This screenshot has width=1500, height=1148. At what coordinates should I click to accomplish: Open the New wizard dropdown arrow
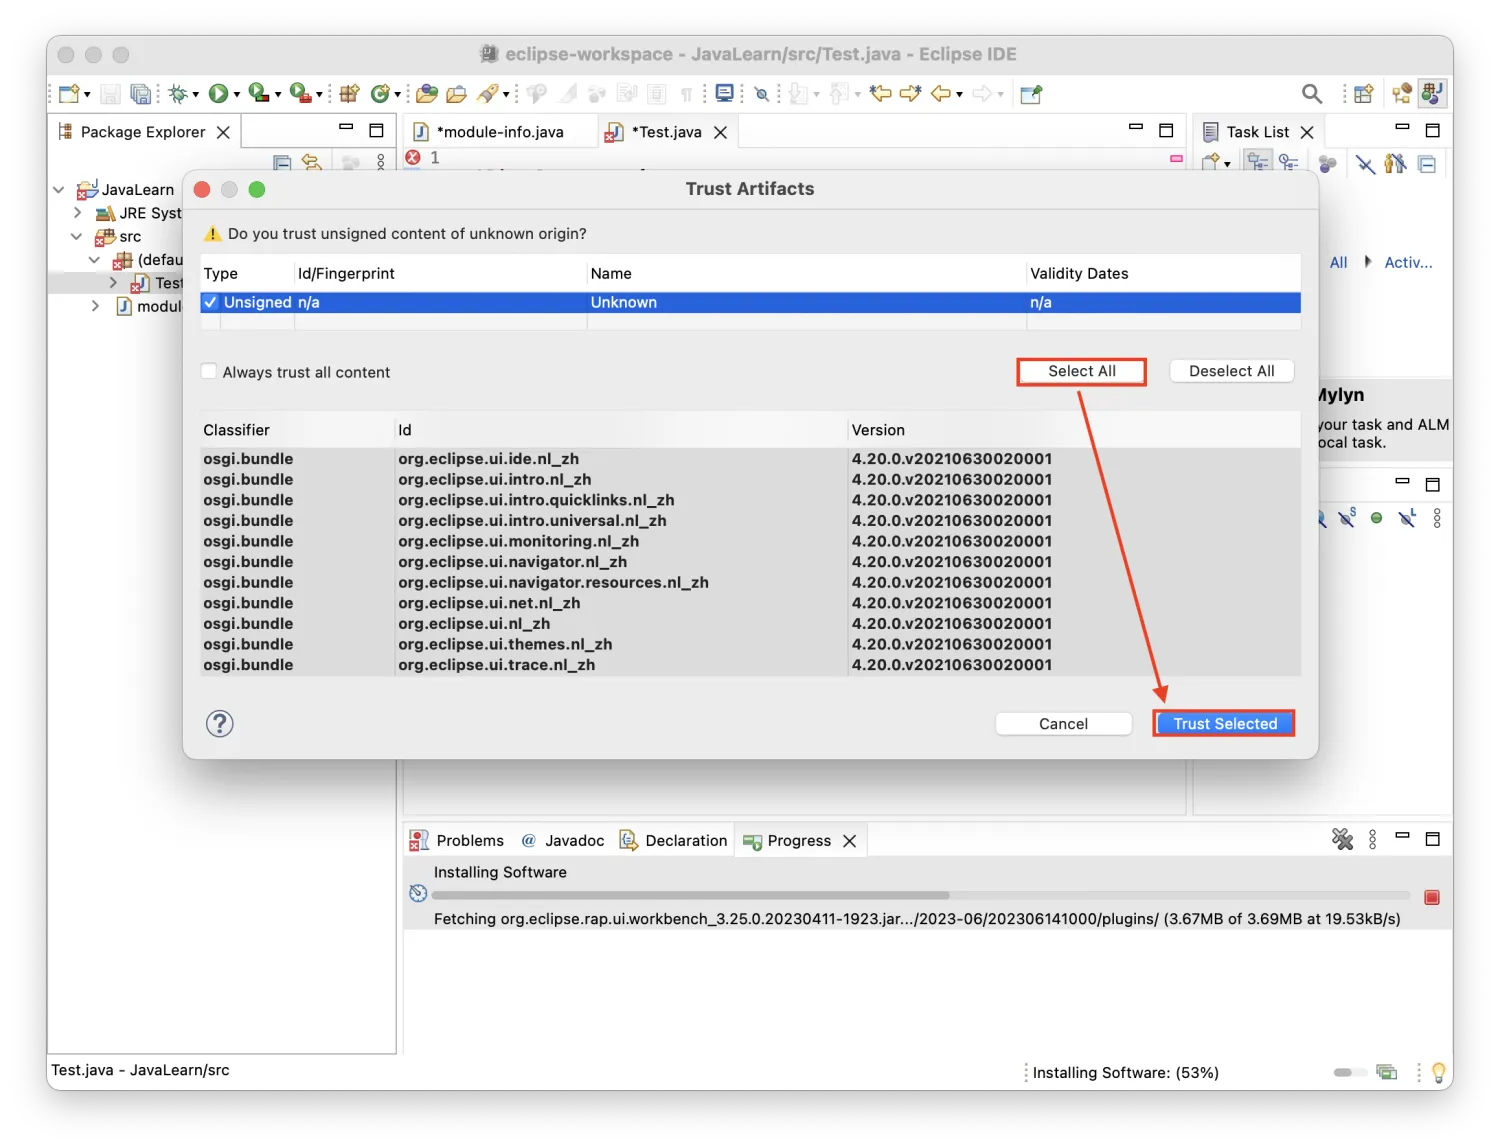tap(88, 95)
